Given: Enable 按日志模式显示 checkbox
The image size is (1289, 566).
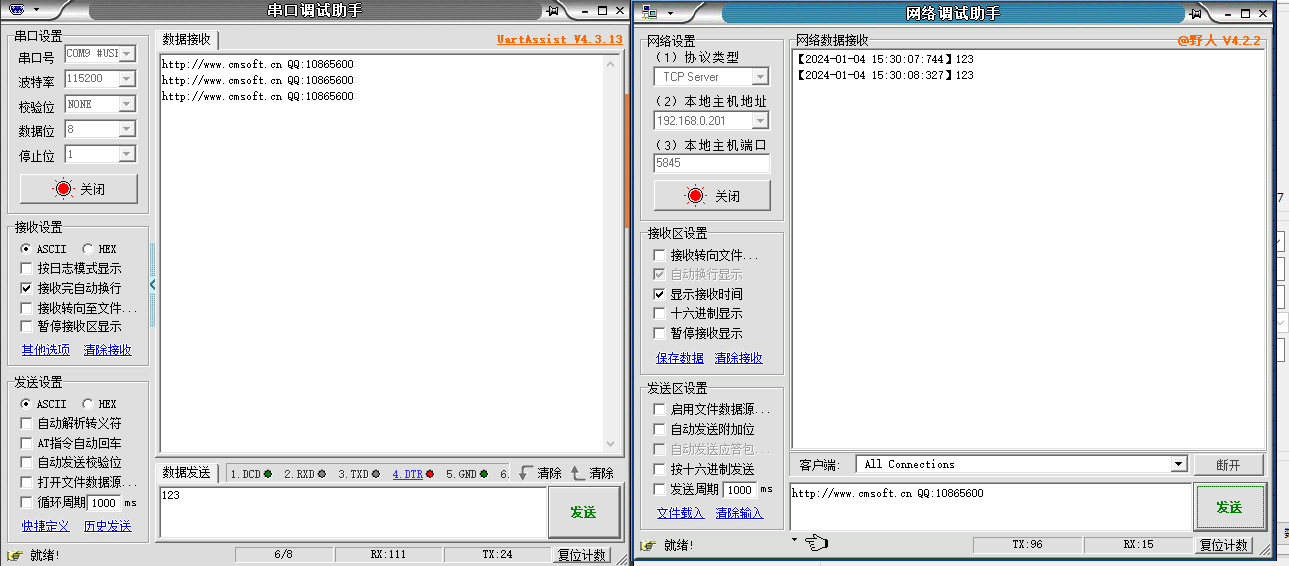Looking at the screenshot, I should [x=27, y=269].
